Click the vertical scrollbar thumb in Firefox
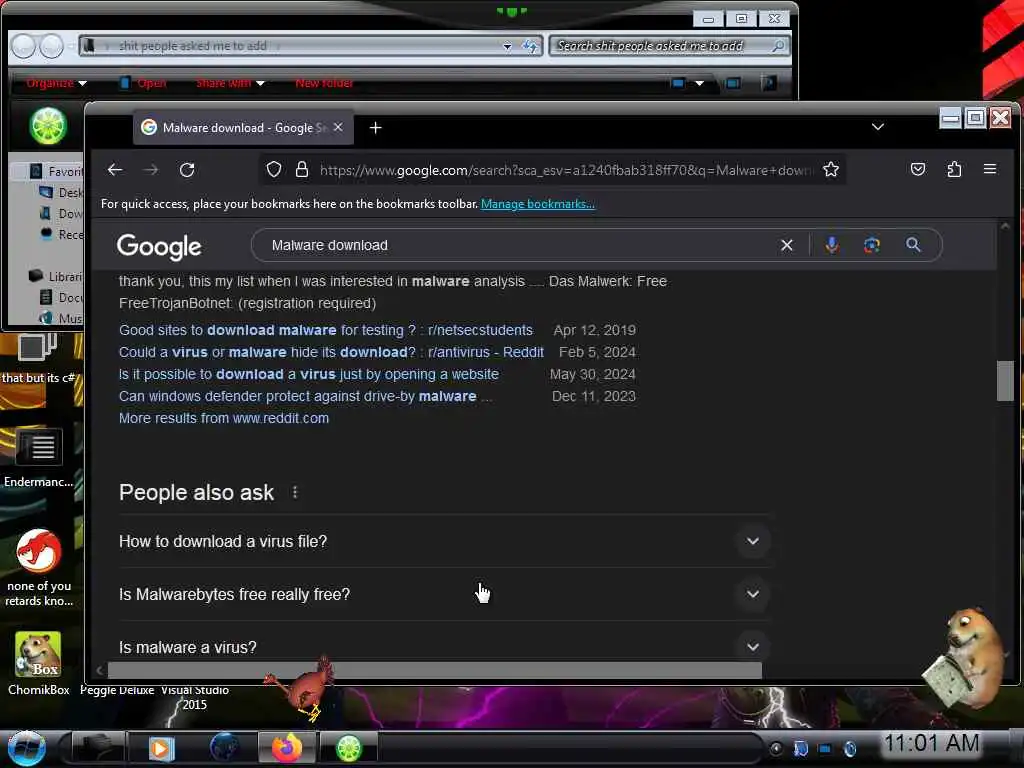 coord(1004,380)
